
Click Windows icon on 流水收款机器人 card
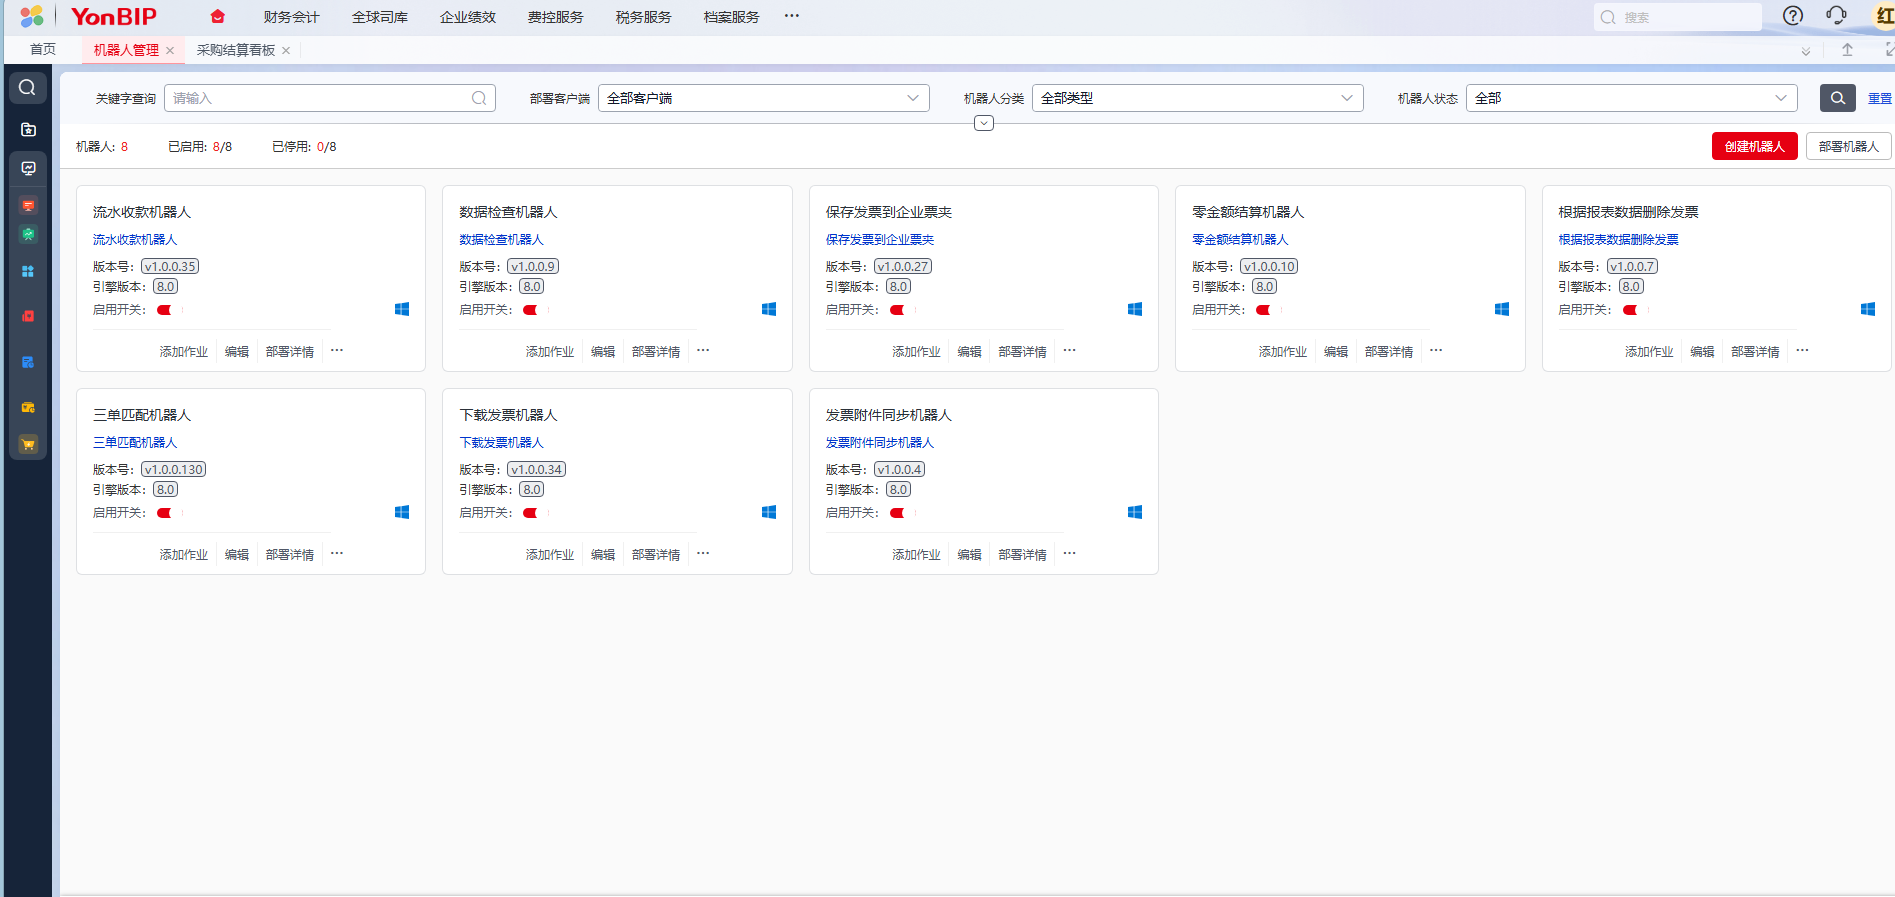tap(402, 310)
